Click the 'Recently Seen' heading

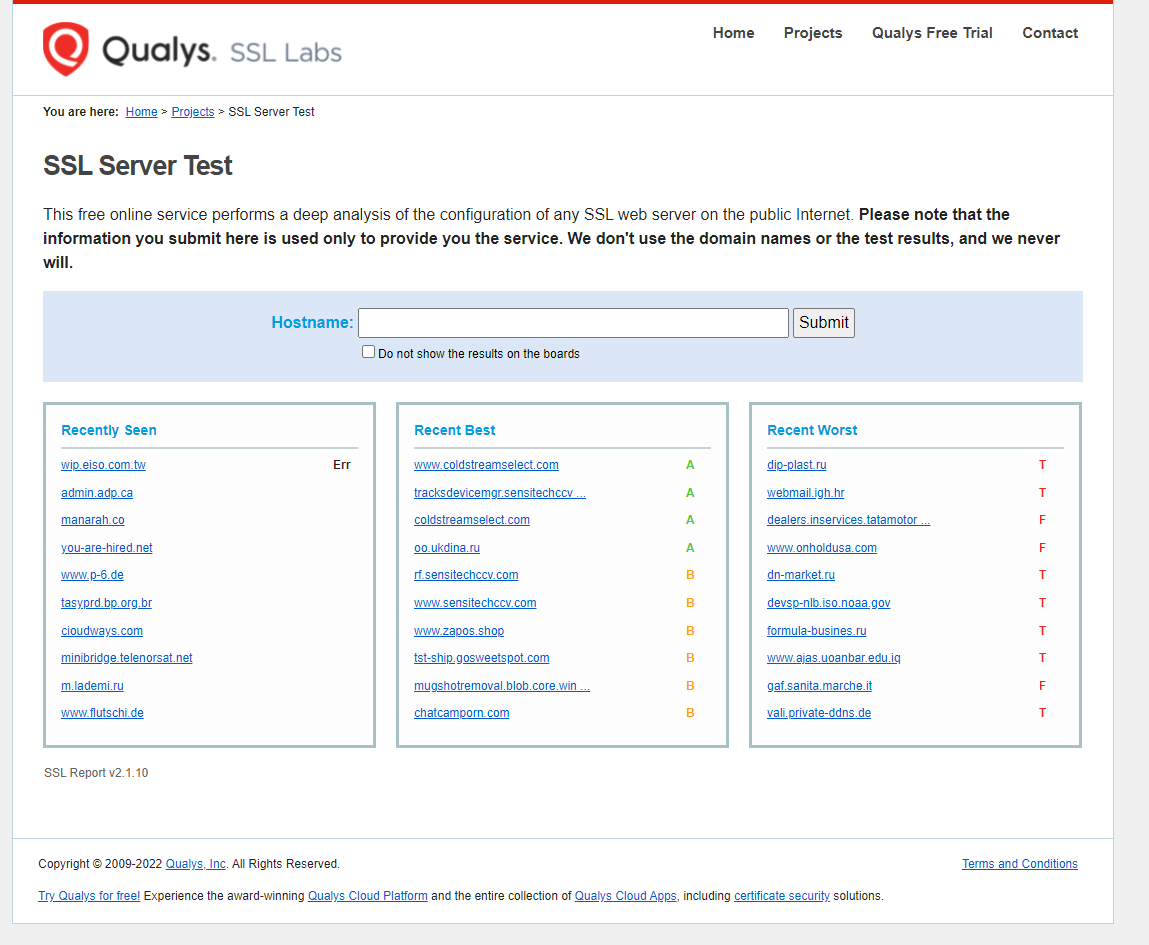109,430
